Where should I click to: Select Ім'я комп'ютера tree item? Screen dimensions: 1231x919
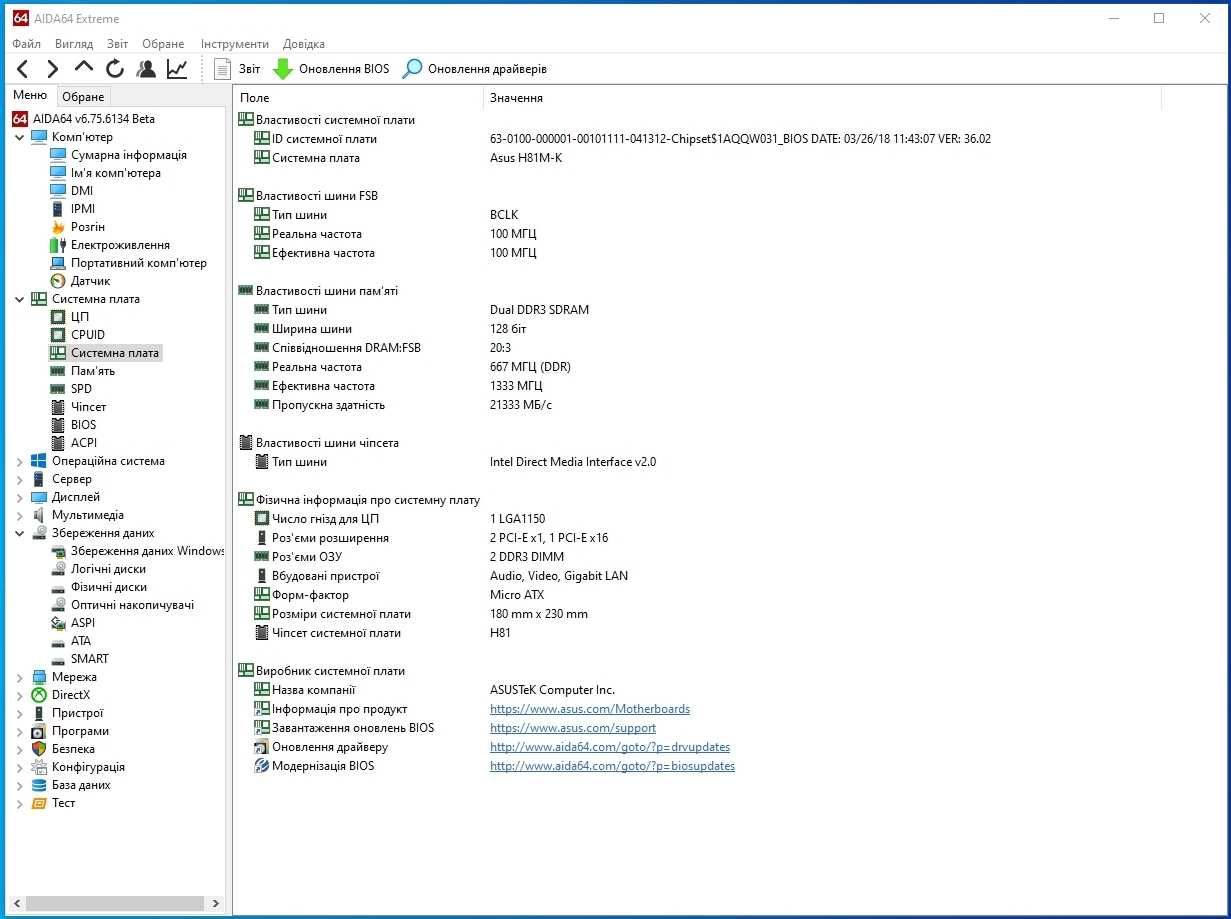[115, 173]
